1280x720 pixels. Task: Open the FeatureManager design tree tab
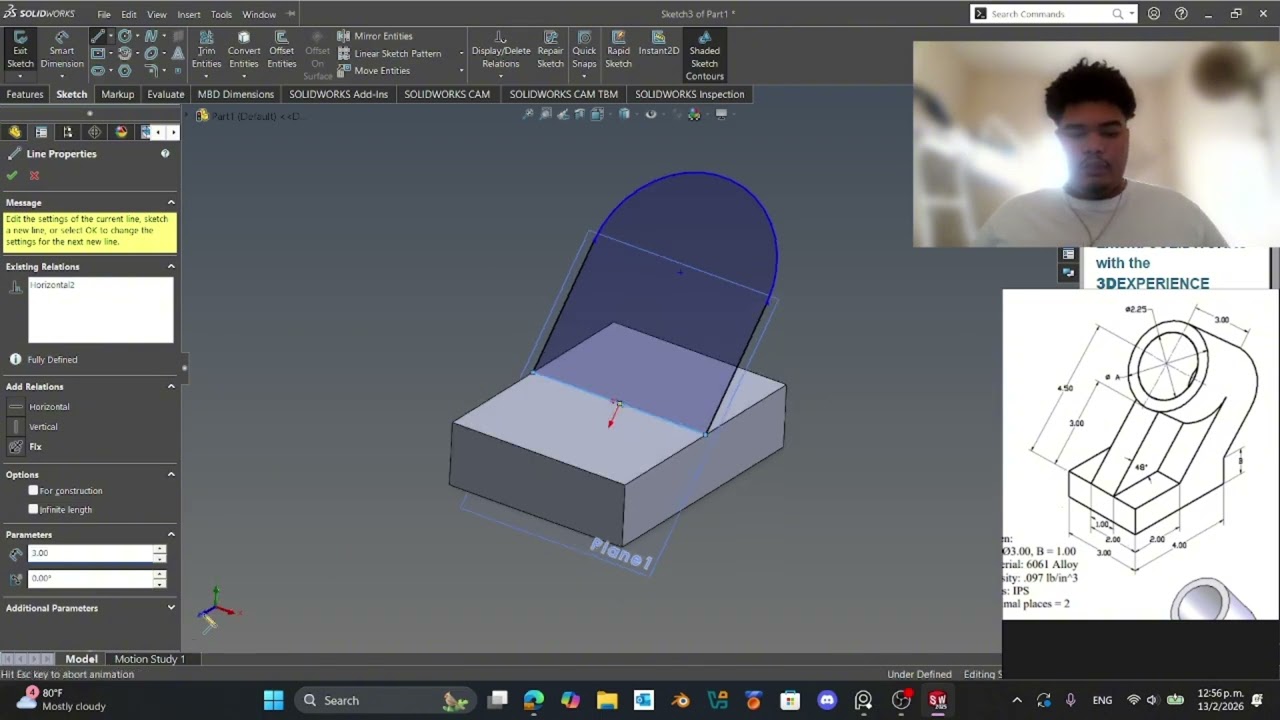point(15,132)
